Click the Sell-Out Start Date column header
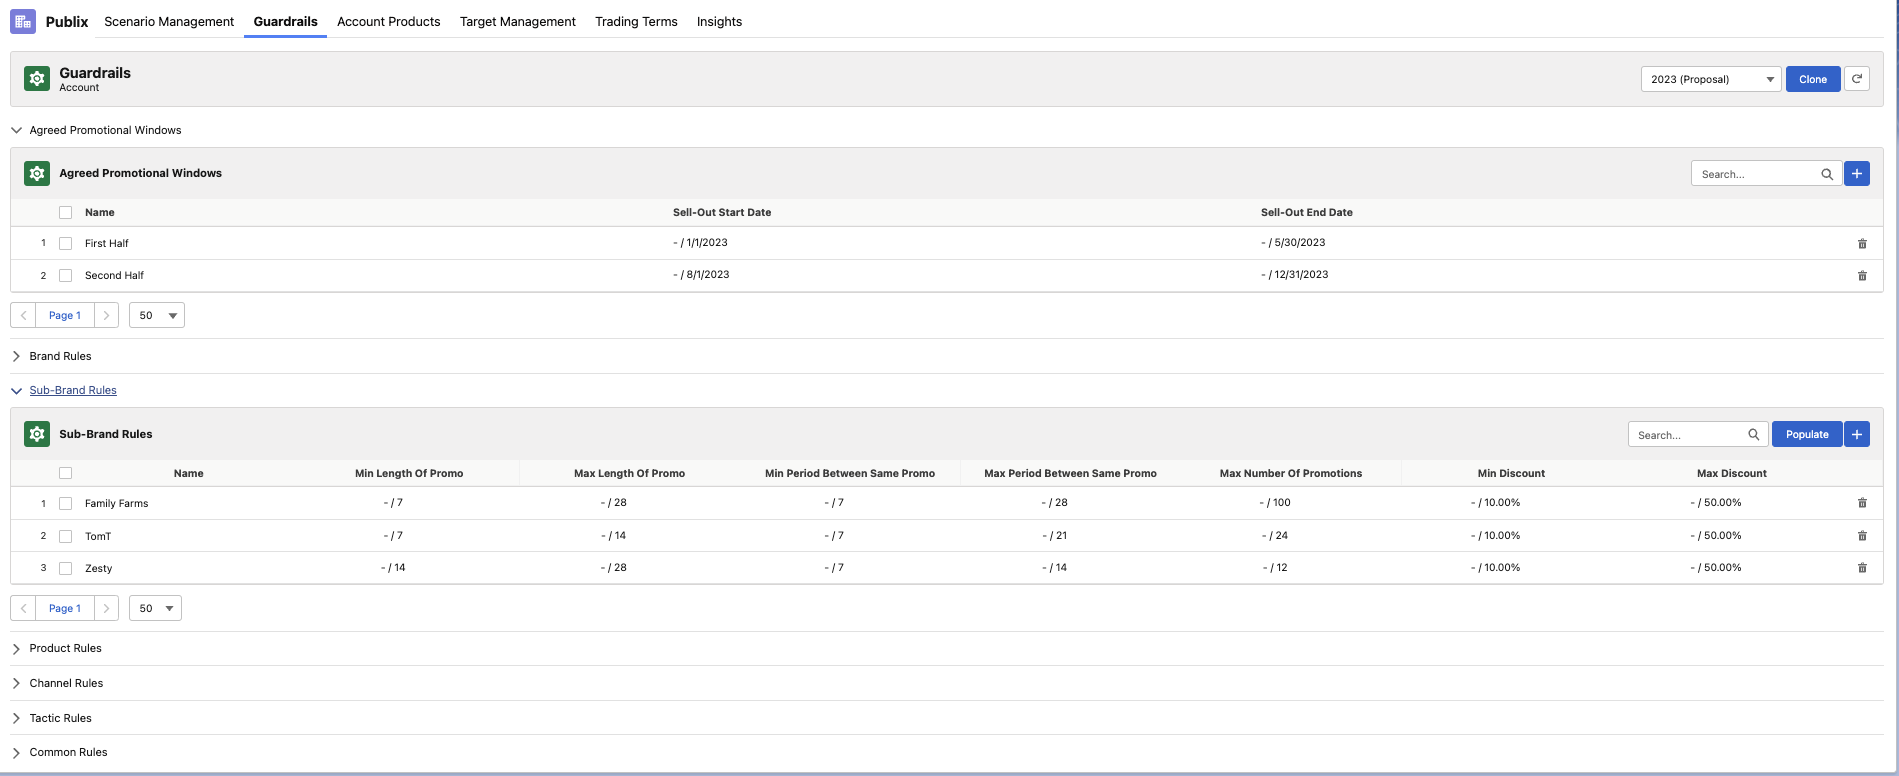The image size is (1899, 776). pyautogui.click(x=722, y=212)
